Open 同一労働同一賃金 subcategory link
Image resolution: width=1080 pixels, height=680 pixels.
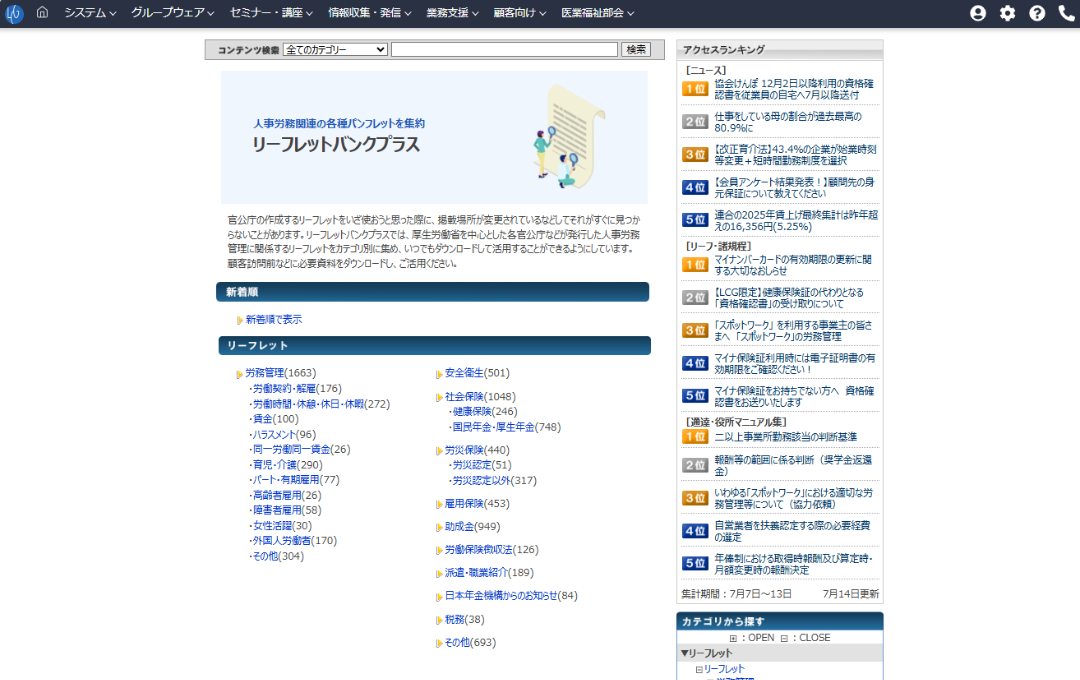291,449
